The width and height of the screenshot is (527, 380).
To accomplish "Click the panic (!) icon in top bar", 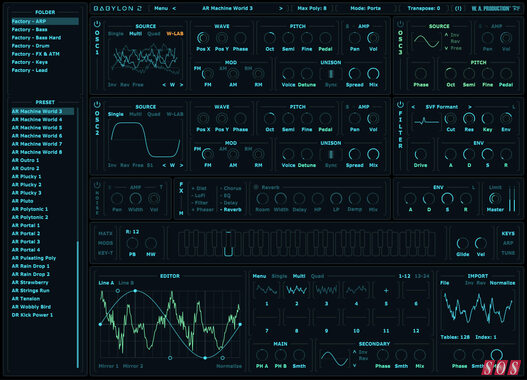I will [458, 8].
